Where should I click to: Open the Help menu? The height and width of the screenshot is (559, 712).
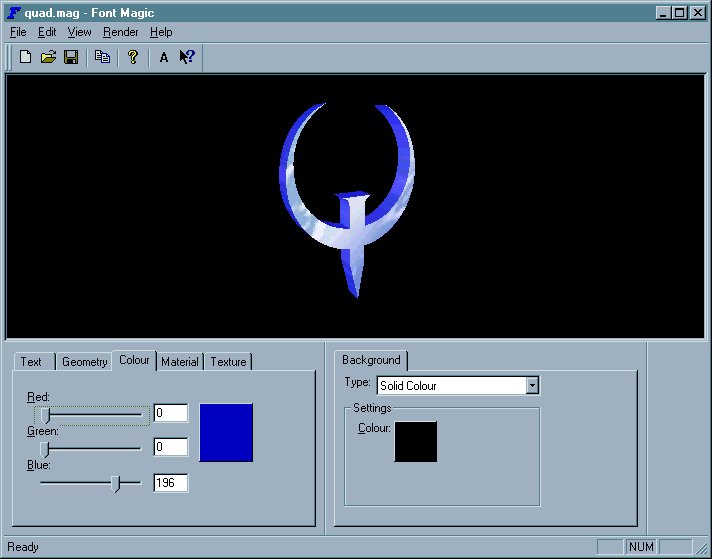pos(161,32)
